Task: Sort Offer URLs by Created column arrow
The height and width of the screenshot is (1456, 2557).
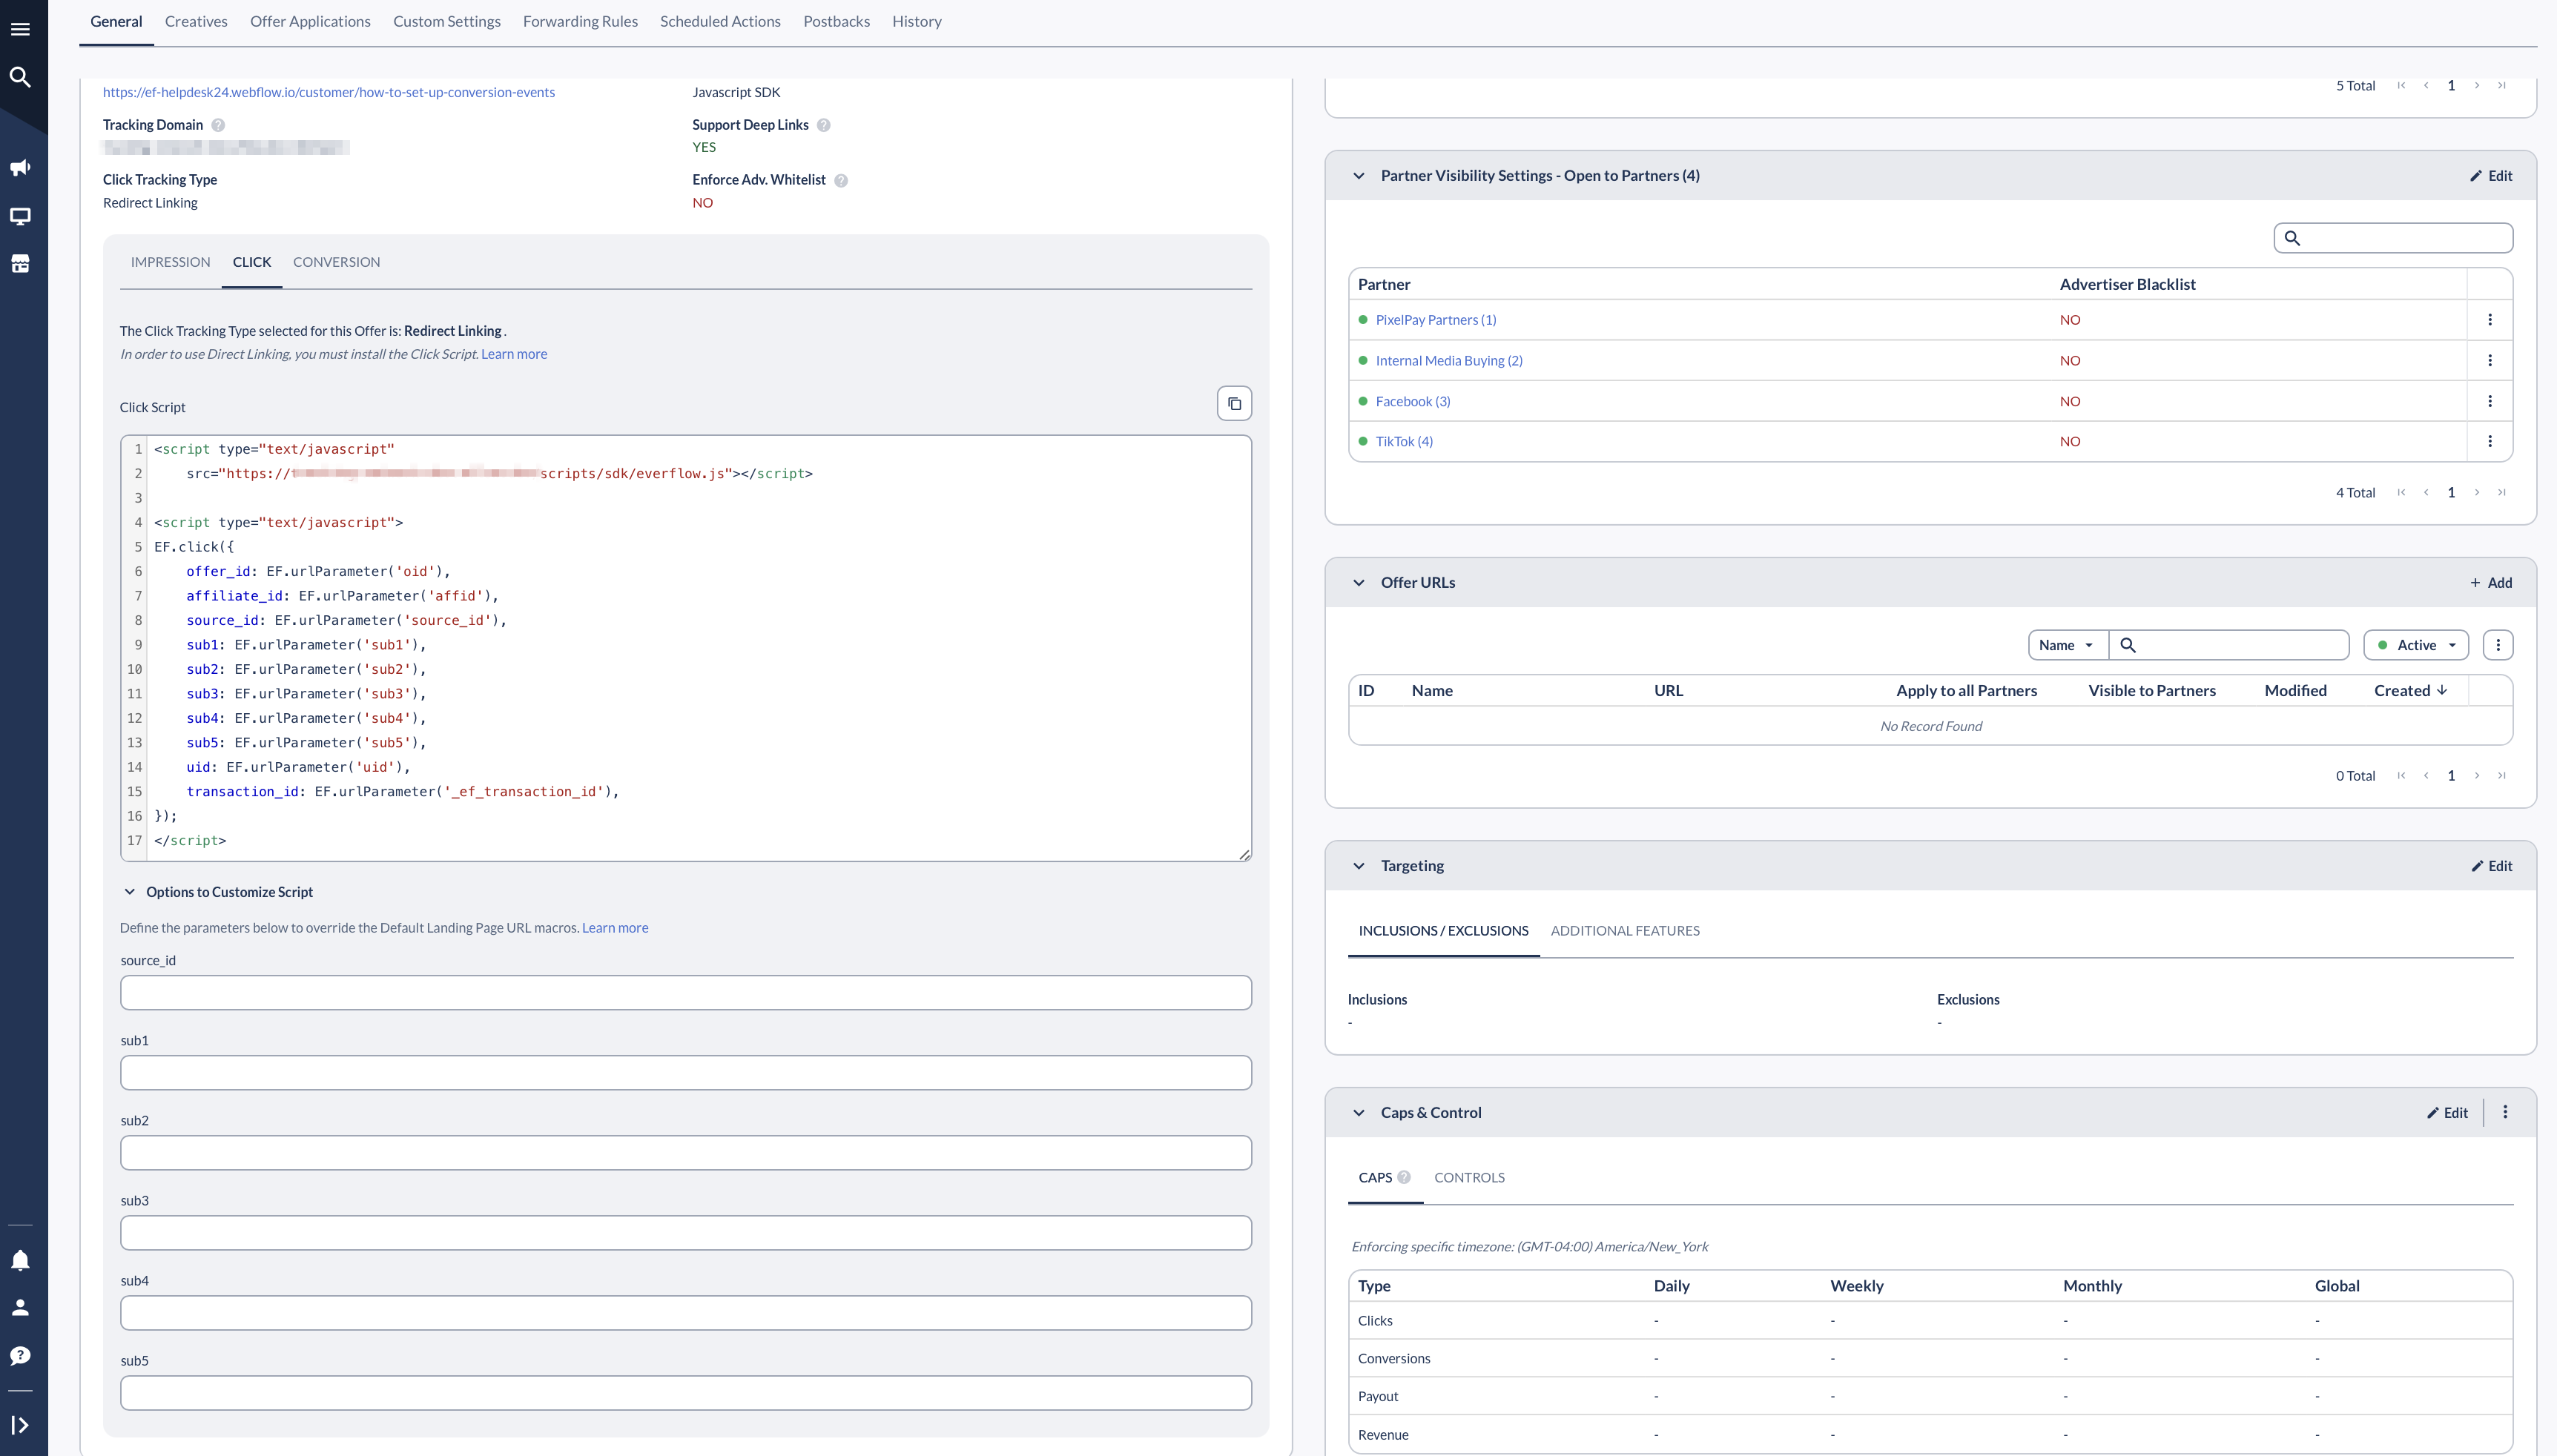Action: [2442, 690]
